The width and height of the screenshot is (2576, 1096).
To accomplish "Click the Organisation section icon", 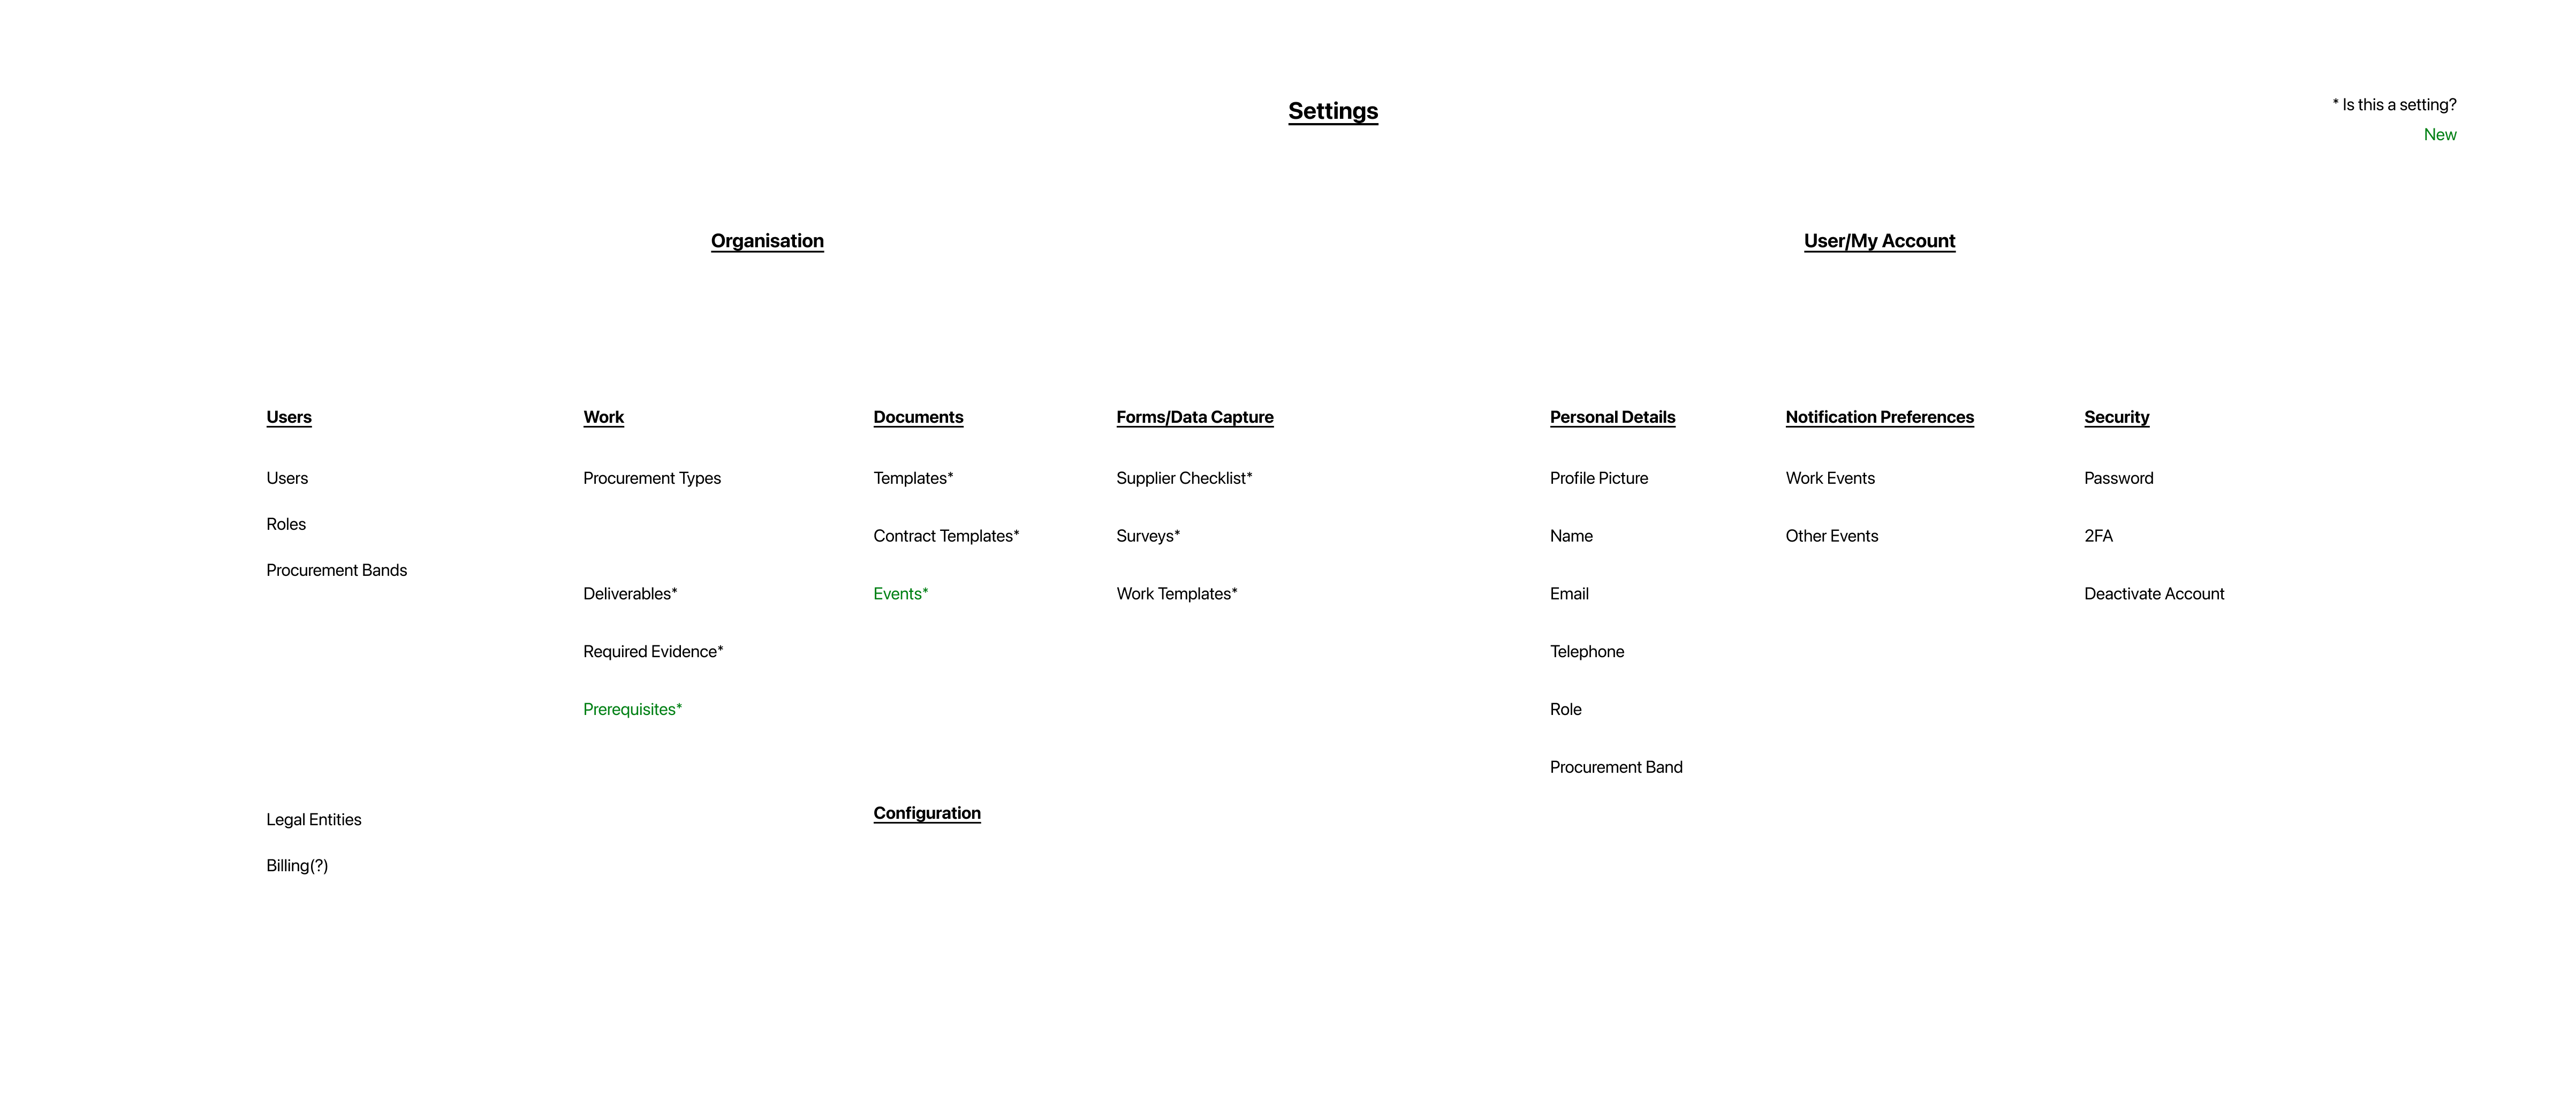I will pos(766,240).
